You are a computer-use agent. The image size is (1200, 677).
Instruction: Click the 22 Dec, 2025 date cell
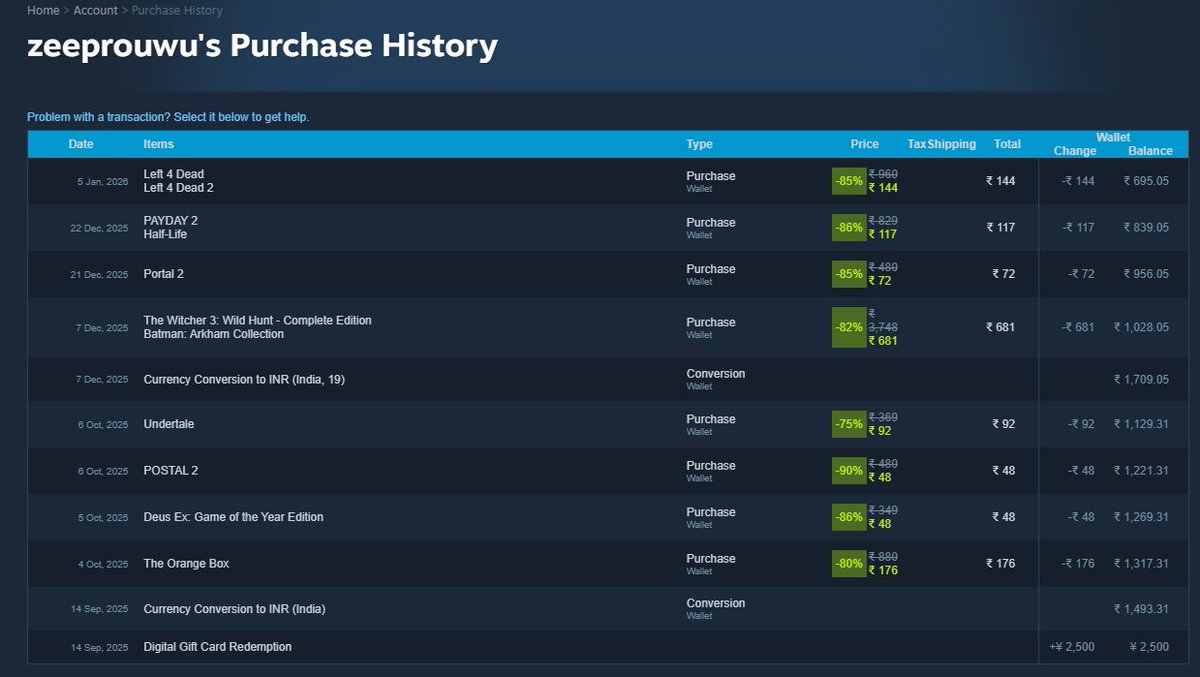(99, 228)
